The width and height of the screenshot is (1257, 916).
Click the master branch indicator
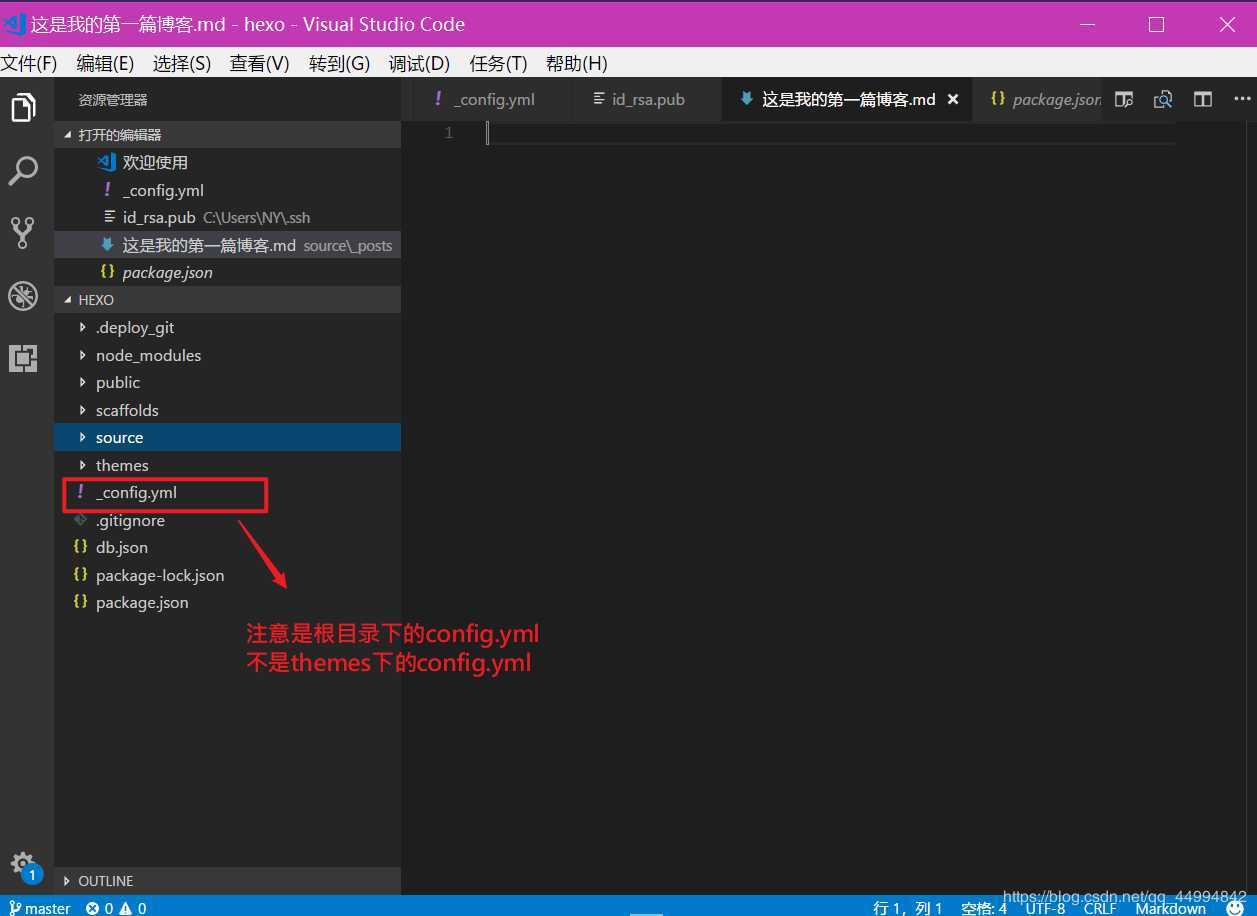click(x=40, y=908)
